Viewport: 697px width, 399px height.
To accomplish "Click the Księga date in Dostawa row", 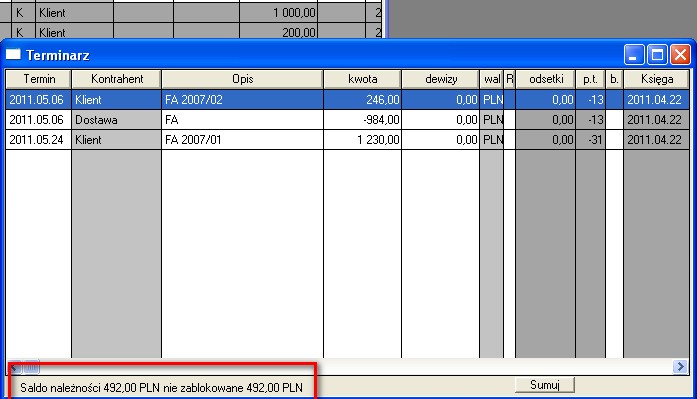I will coord(654,120).
